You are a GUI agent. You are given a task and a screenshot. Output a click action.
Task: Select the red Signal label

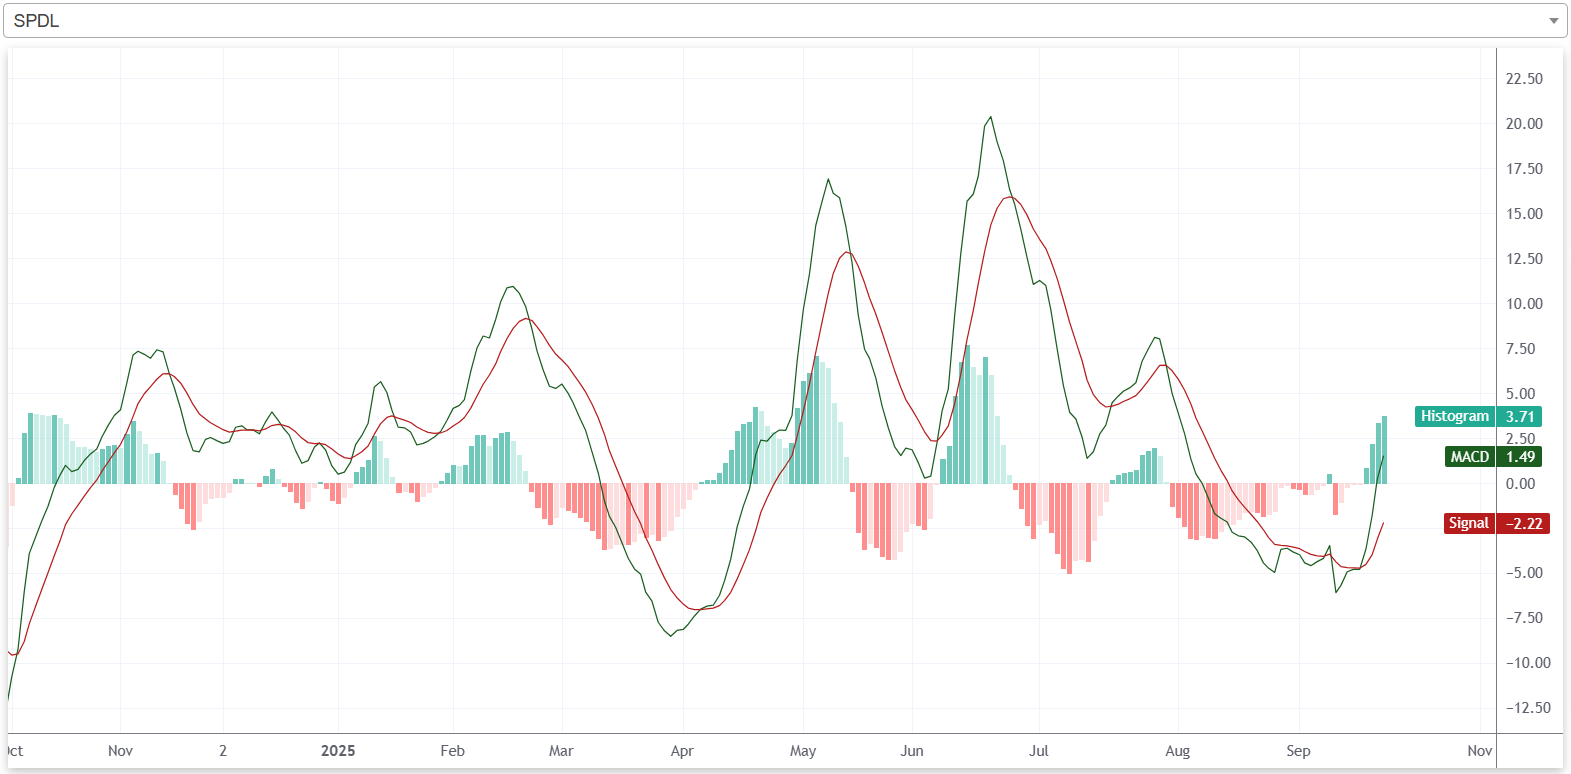pyautogui.click(x=1468, y=523)
